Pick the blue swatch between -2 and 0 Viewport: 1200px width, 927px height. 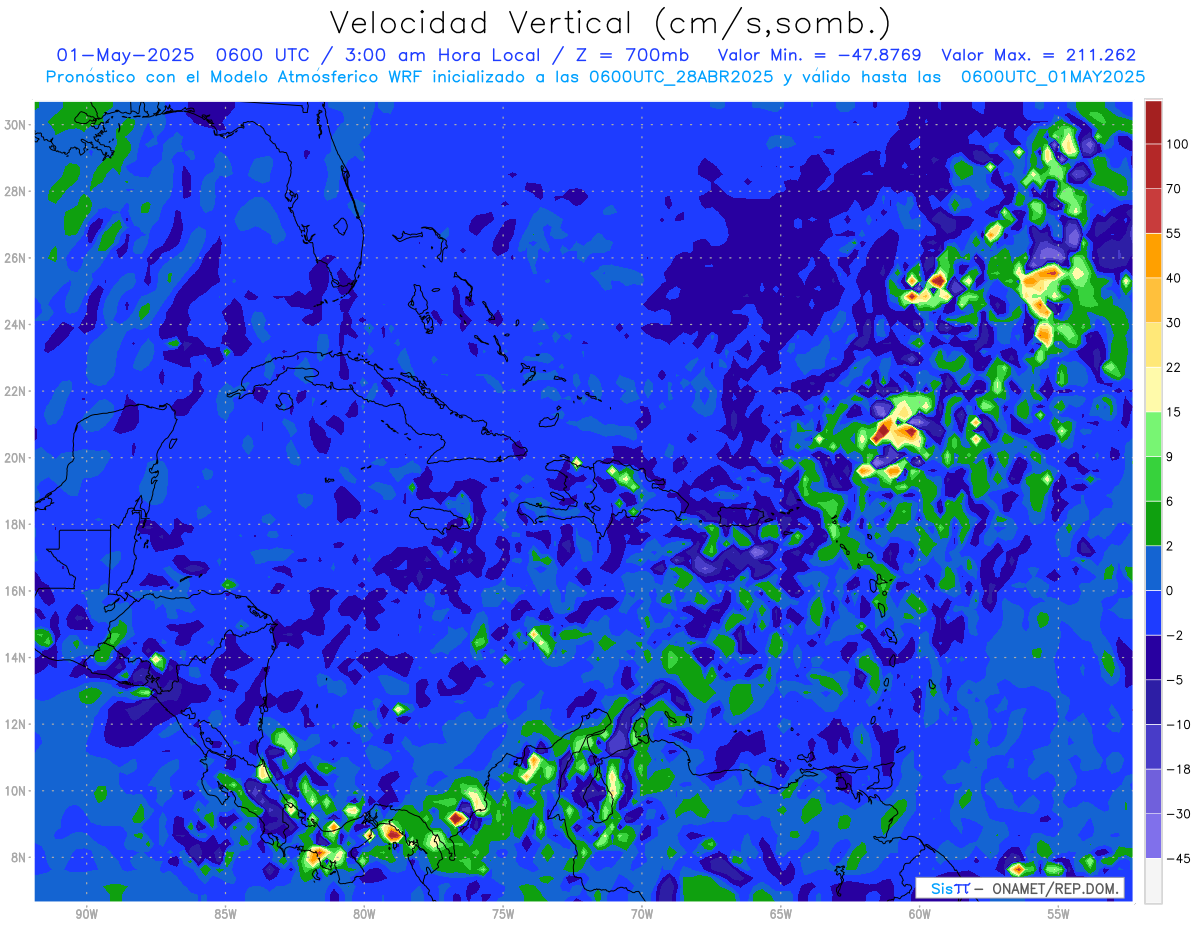pos(1153,613)
